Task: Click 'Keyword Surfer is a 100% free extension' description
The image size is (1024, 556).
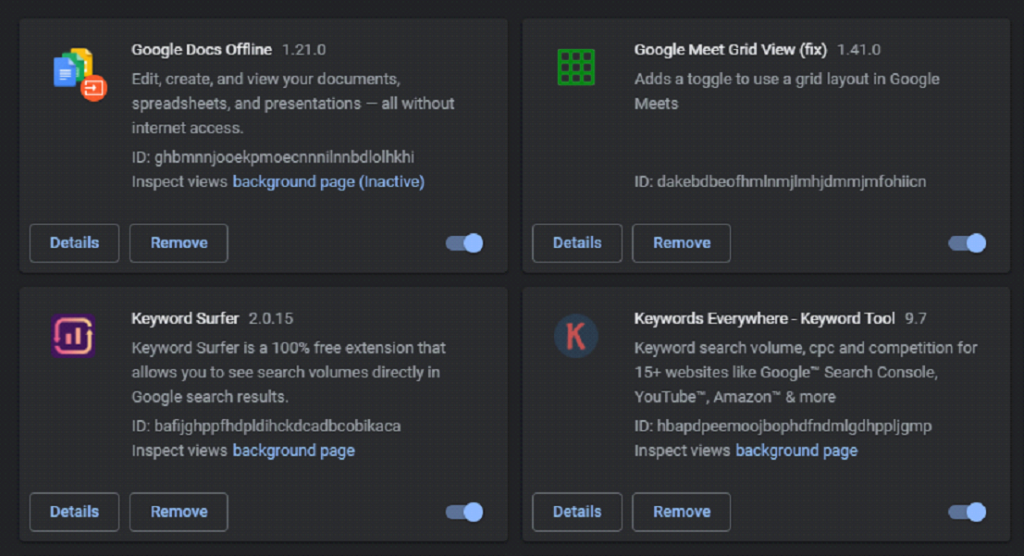Action: tap(288, 372)
